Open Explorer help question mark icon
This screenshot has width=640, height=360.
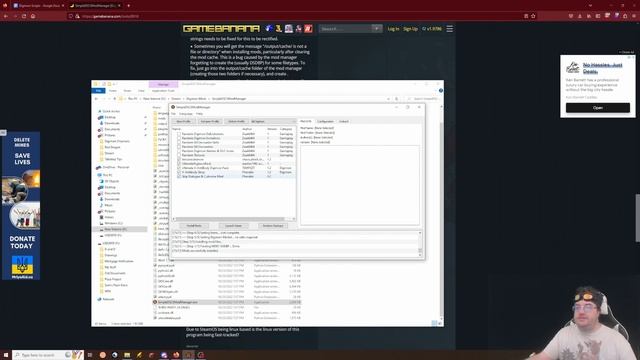click(x=441, y=91)
